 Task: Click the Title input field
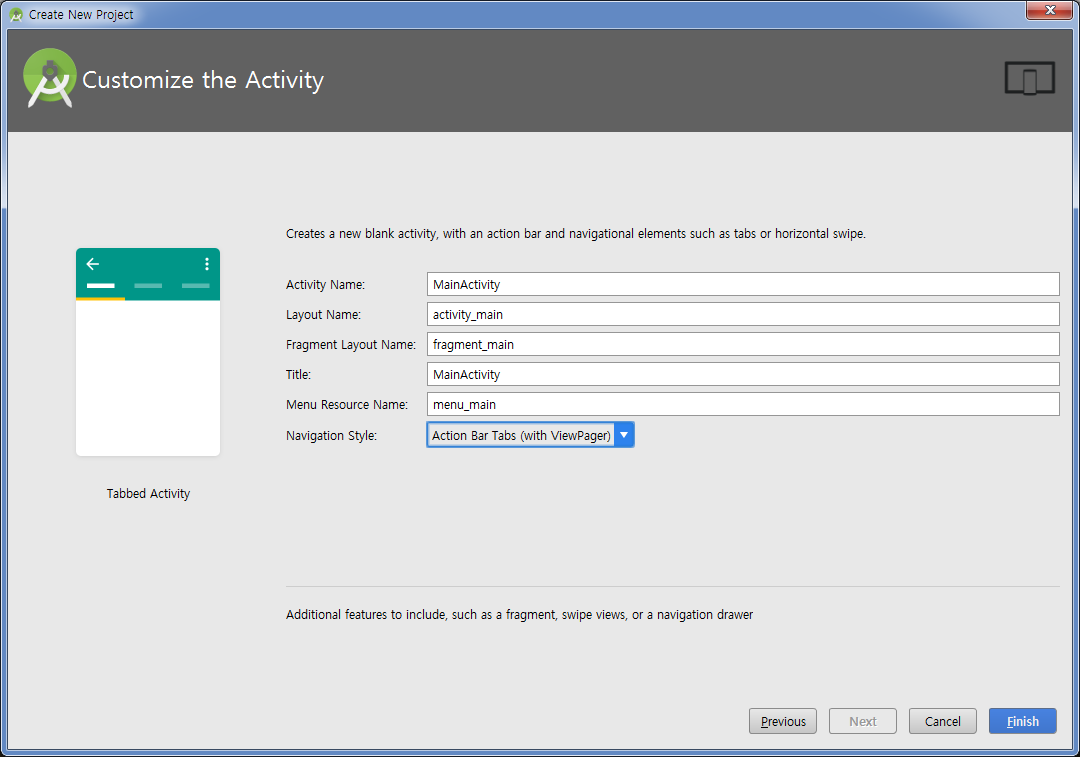click(742, 375)
